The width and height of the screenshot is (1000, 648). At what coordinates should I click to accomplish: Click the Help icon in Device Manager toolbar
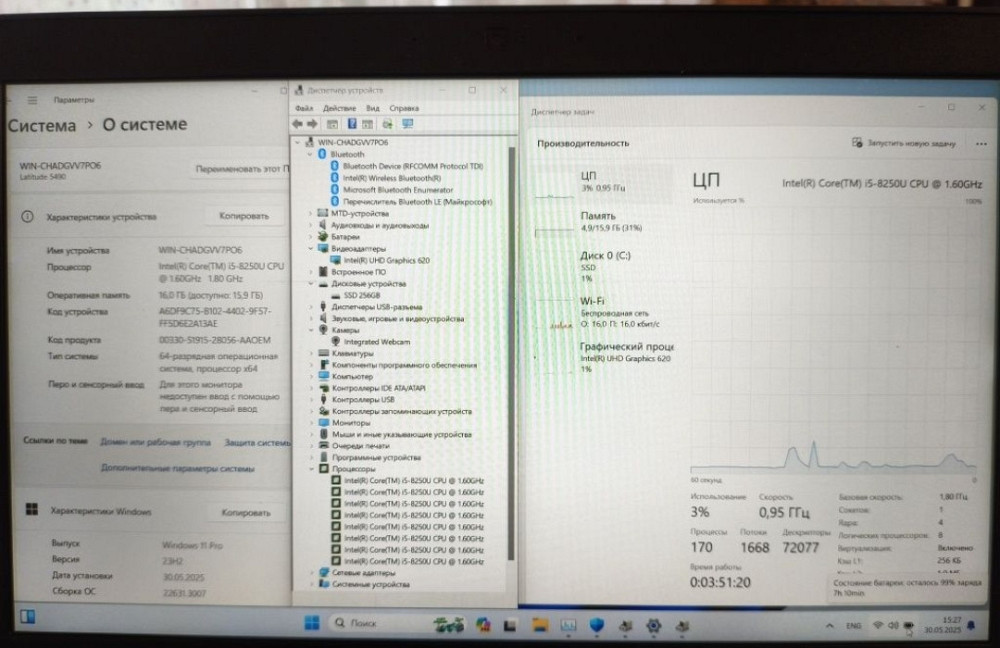coord(352,123)
